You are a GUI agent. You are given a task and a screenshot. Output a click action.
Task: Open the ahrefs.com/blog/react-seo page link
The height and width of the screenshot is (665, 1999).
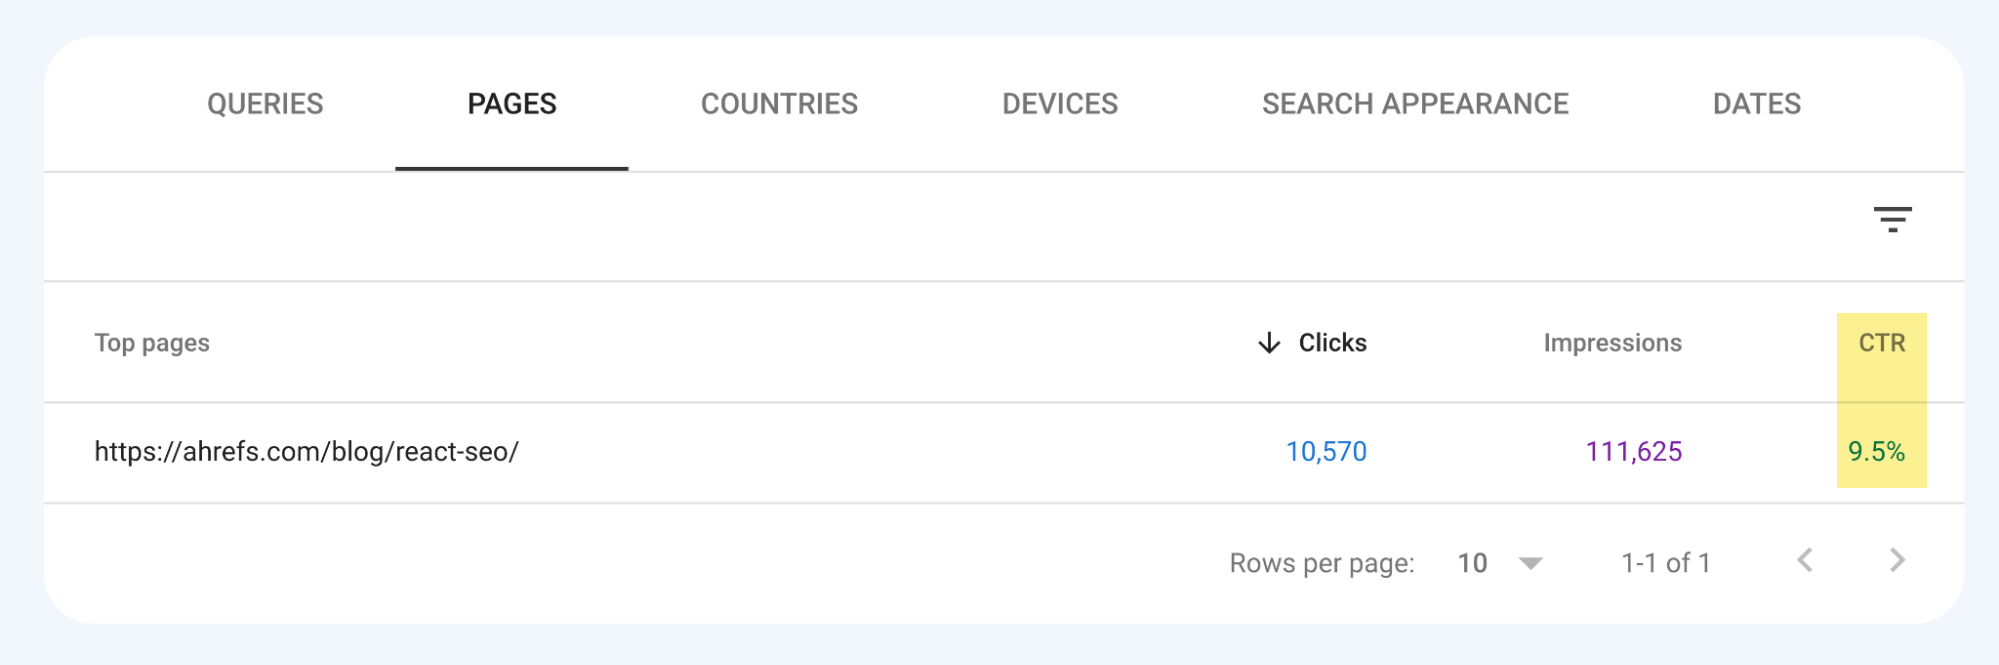pyautogui.click(x=305, y=451)
